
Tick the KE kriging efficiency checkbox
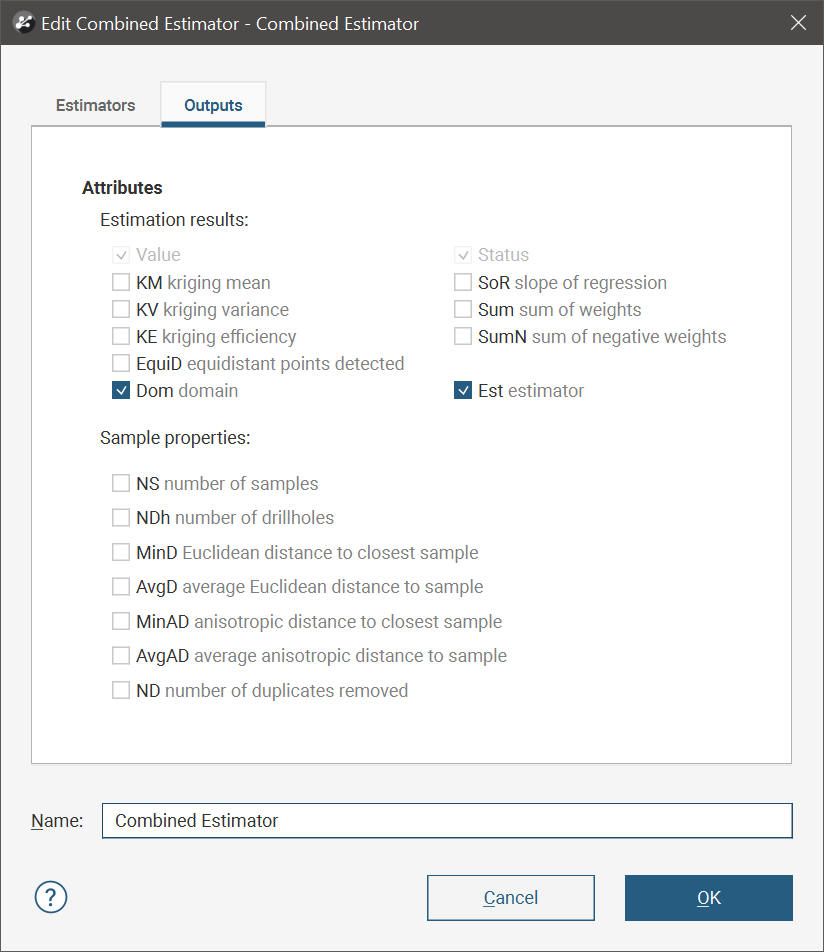point(121,337)
